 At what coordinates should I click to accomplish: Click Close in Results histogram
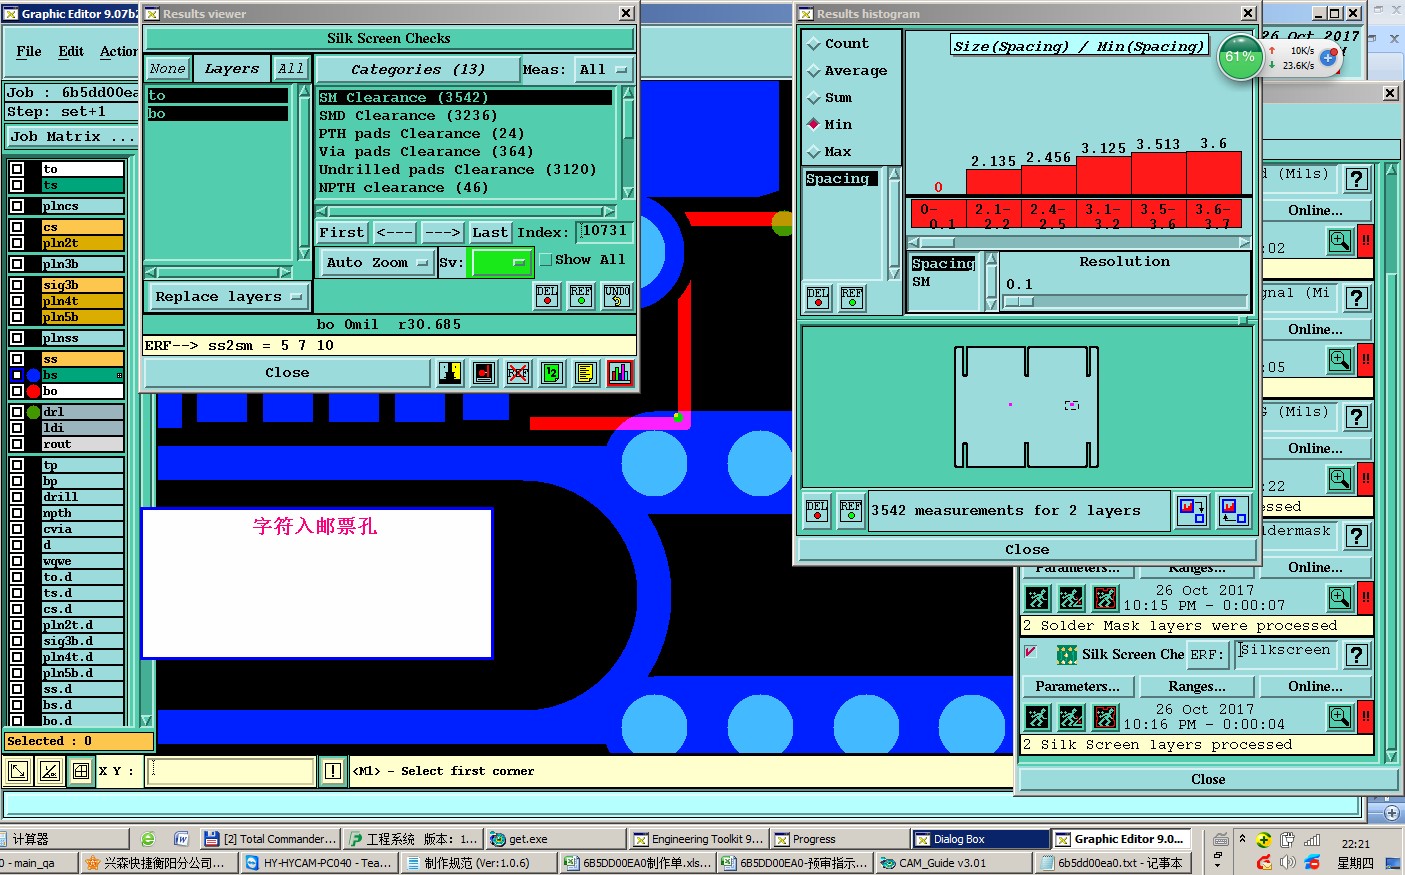tap(1027, 550)
